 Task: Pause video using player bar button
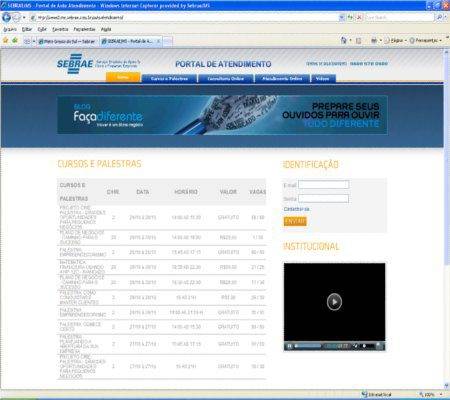289,346
